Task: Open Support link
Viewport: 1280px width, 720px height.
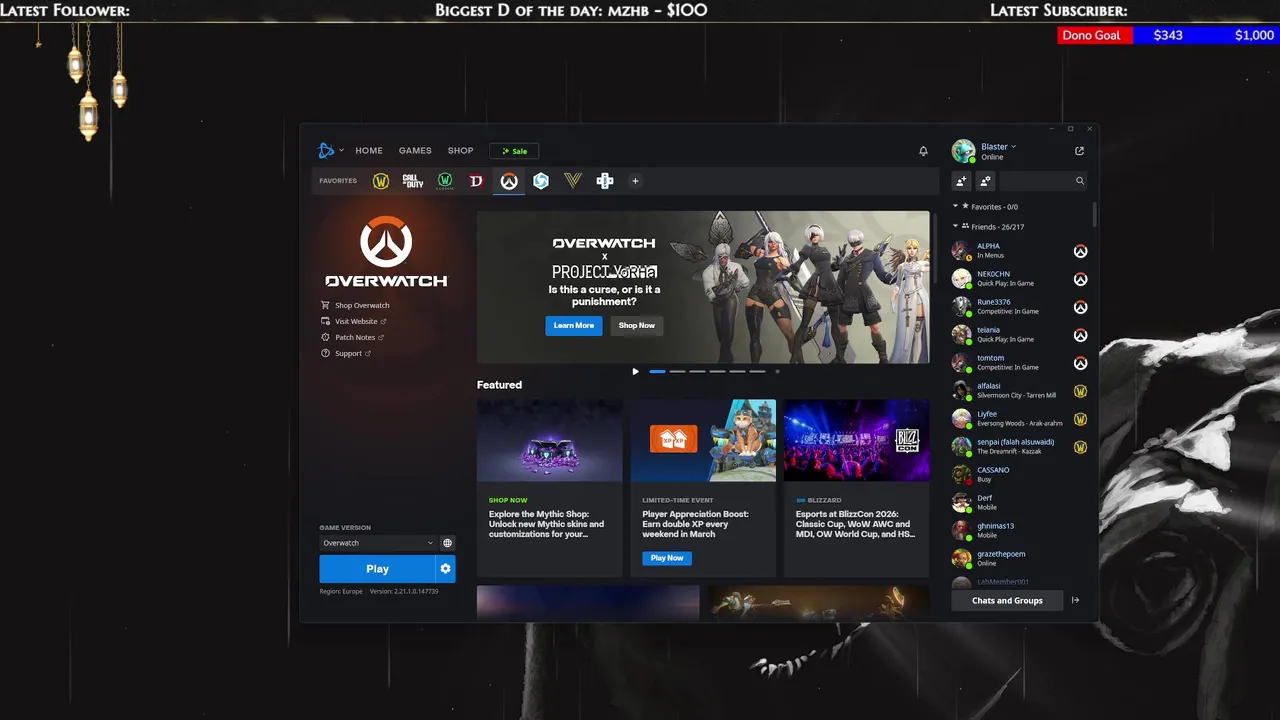Action: [346, 353]
